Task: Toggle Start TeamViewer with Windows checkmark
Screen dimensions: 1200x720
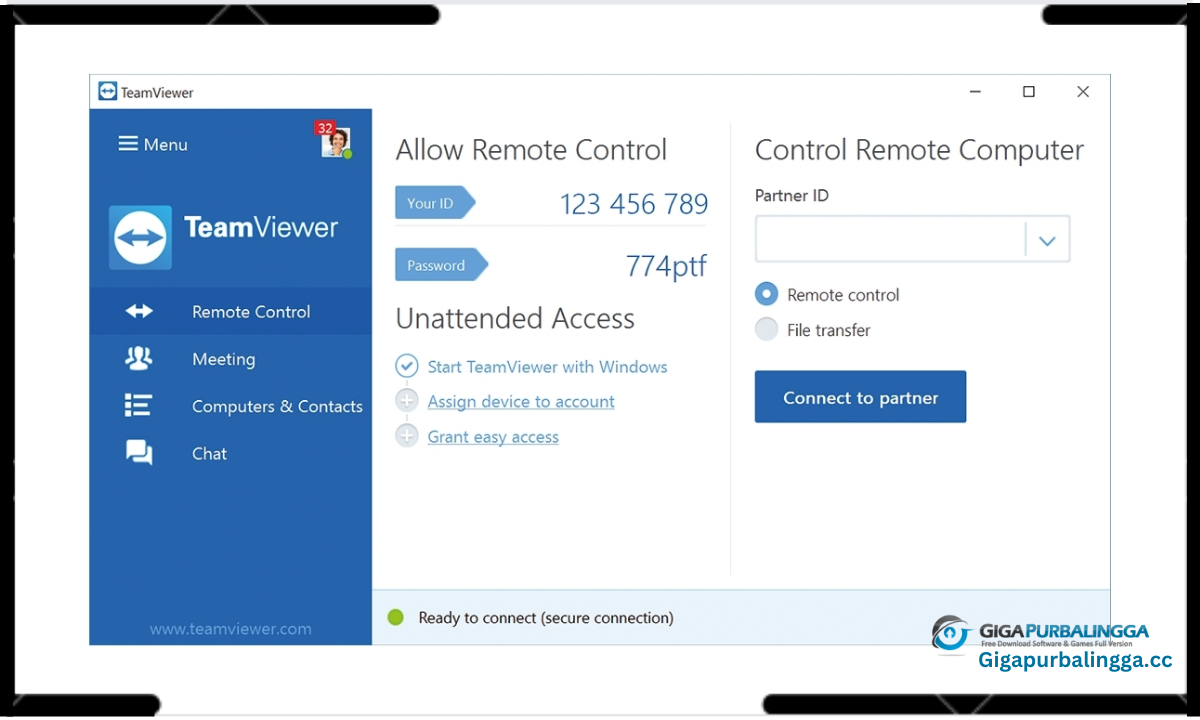Action: (406, 366)
